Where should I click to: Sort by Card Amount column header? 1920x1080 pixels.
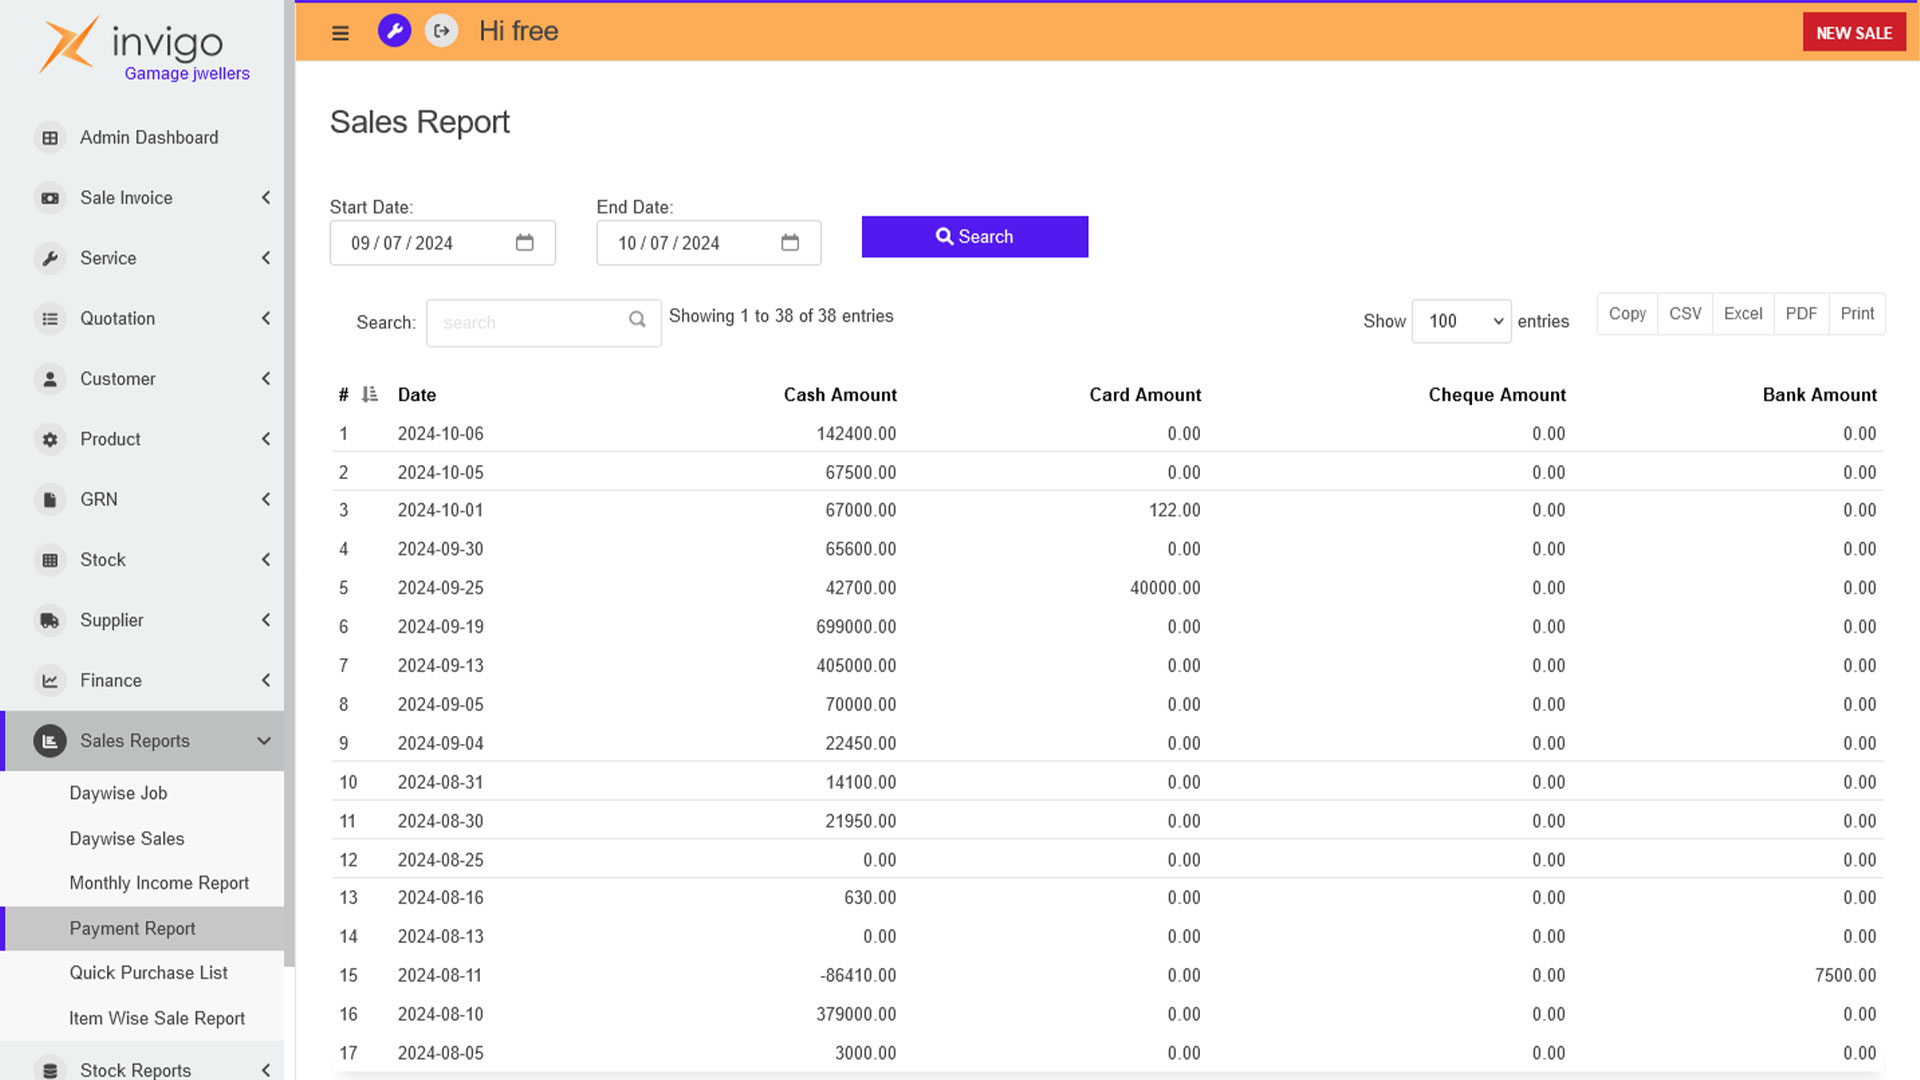click(1145, 395)
